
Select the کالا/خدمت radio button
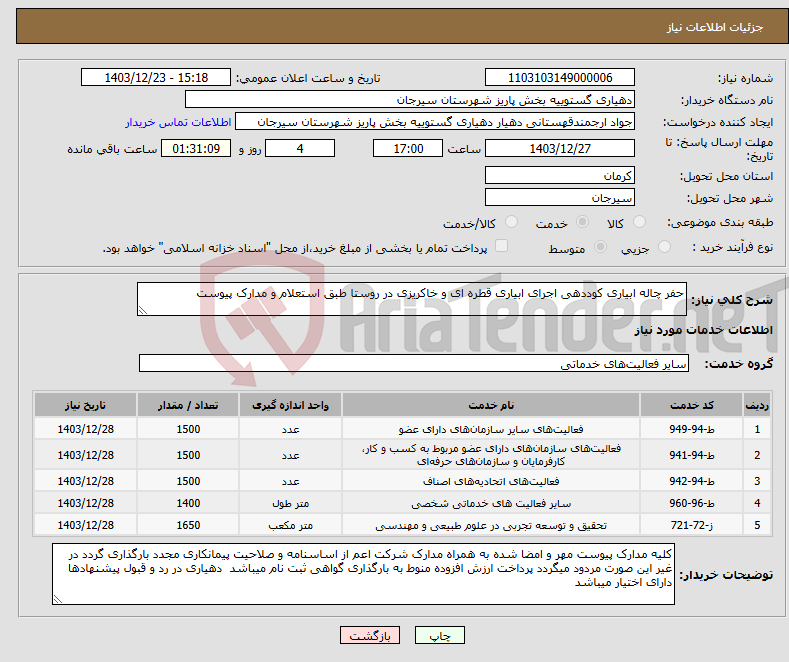[x=511, y=222]
